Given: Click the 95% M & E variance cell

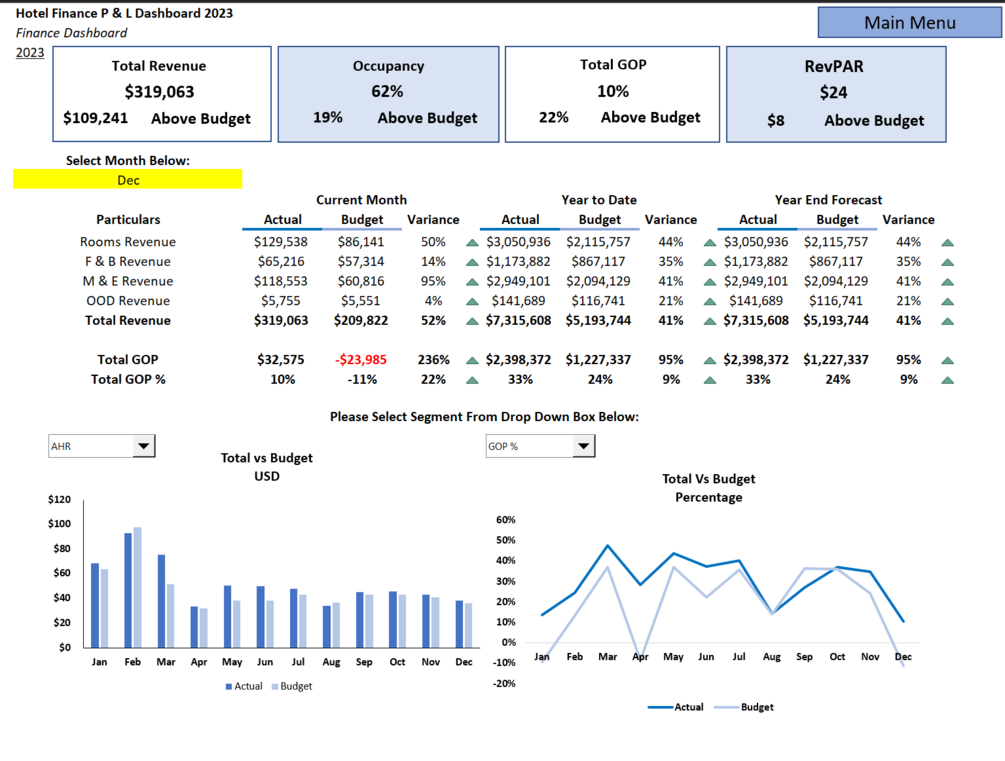Looking at the screenshot, I should click(x=433, y=281).
